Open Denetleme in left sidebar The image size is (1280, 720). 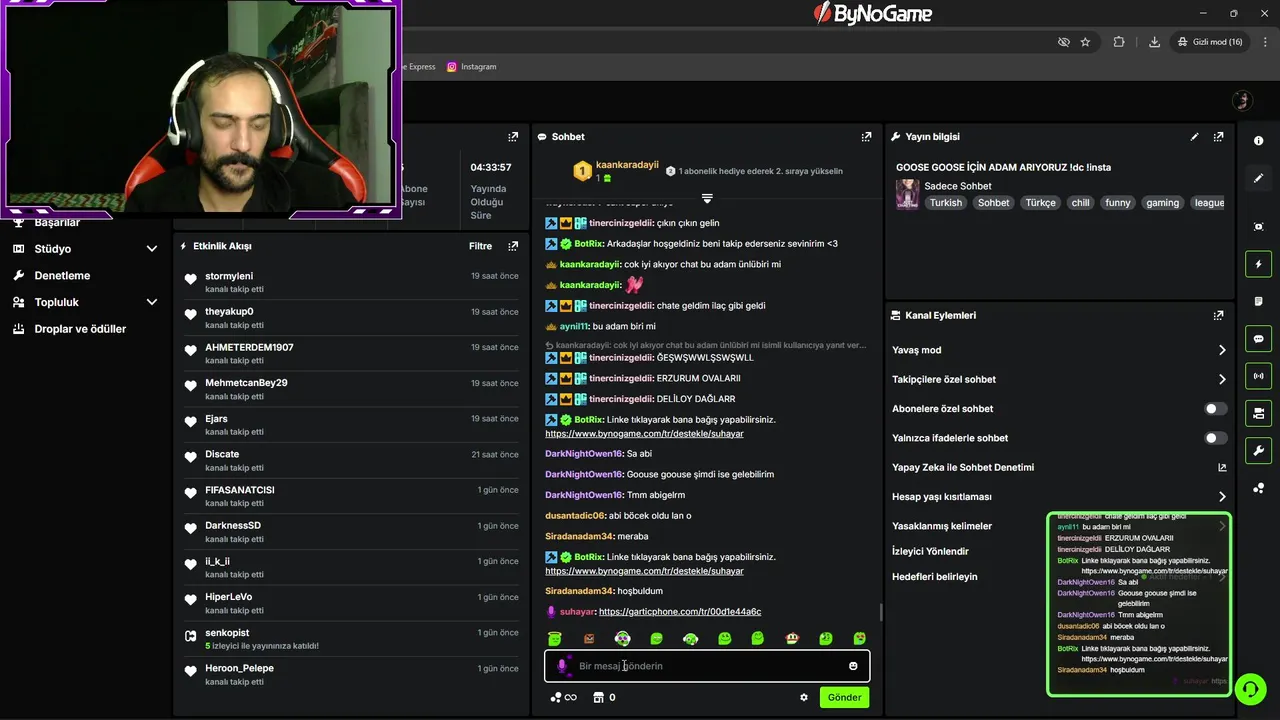point(62,275)
